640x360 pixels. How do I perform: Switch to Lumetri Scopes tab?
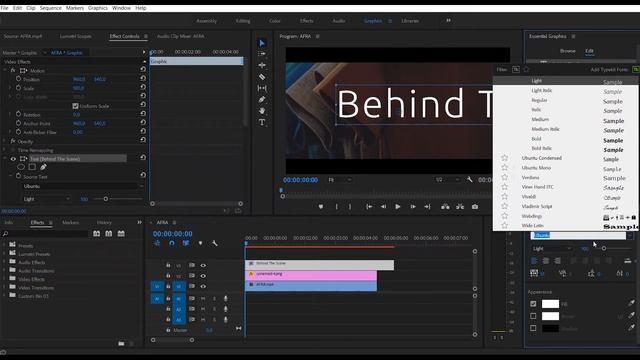[75, 36]
